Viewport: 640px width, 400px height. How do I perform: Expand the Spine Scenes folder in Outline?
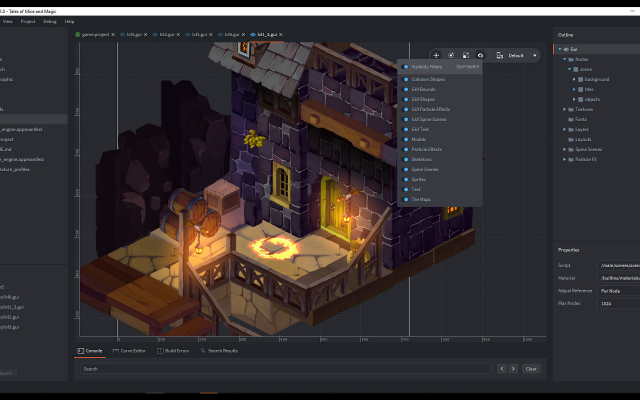pos(564,149)
